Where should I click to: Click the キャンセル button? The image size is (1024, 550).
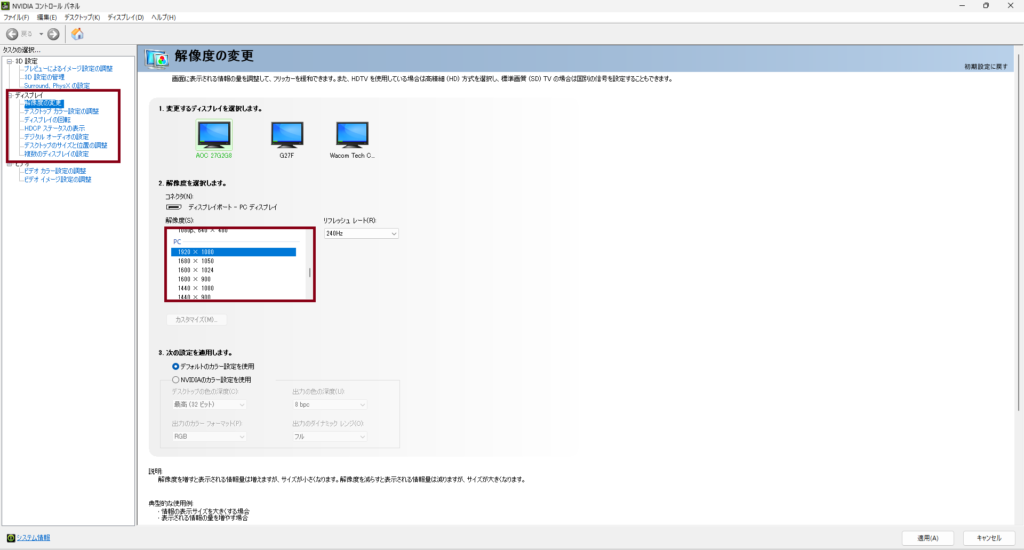[x=981, y=538]
